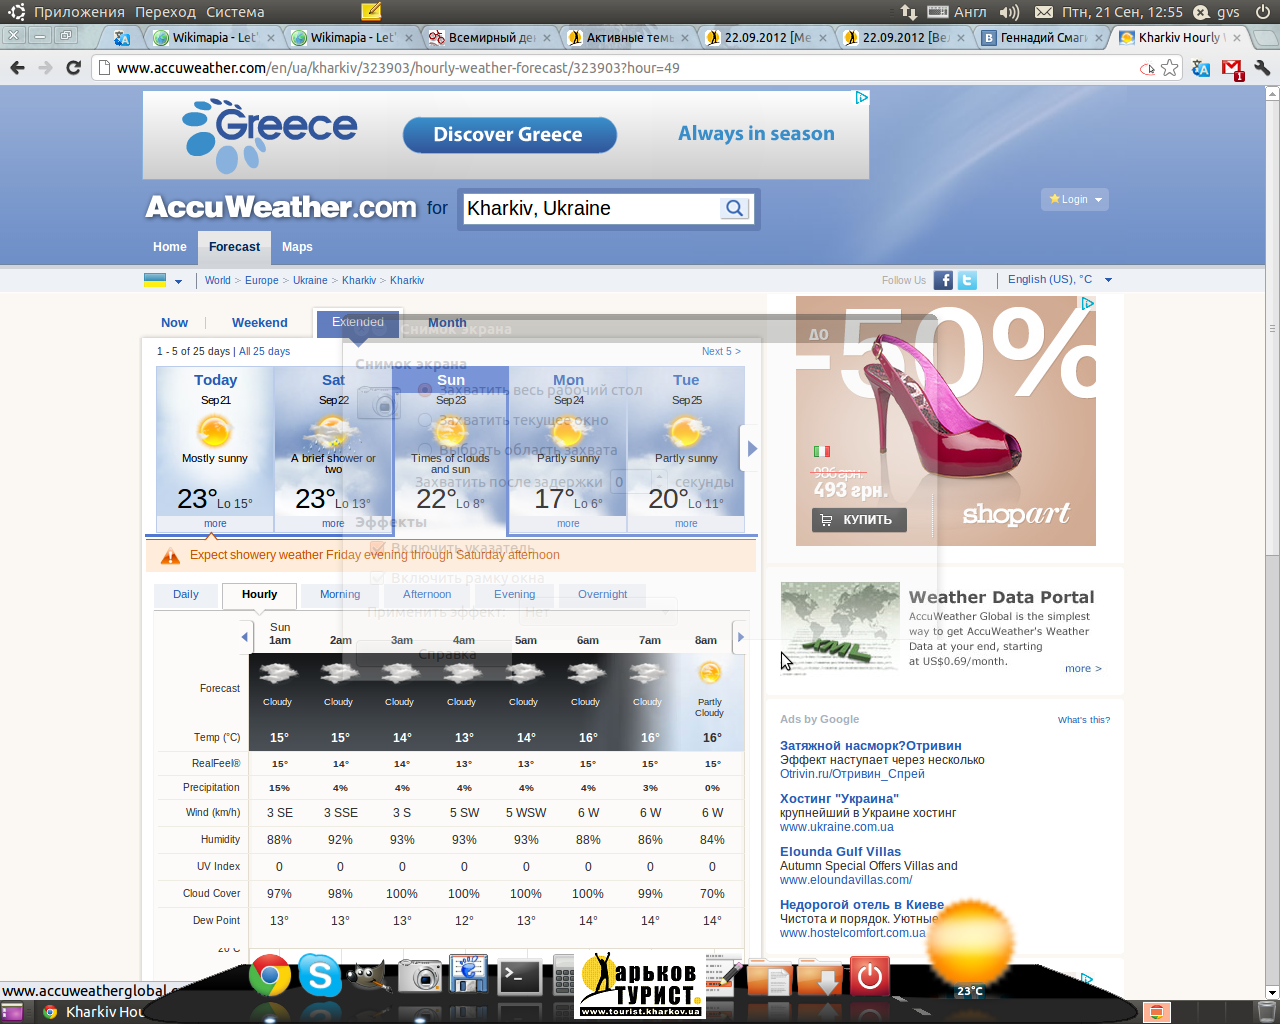The width and height of the screenshot is (1280, 1024).
Task: Reload the page with the refresh icon
Action: click(x=73, y=68)
